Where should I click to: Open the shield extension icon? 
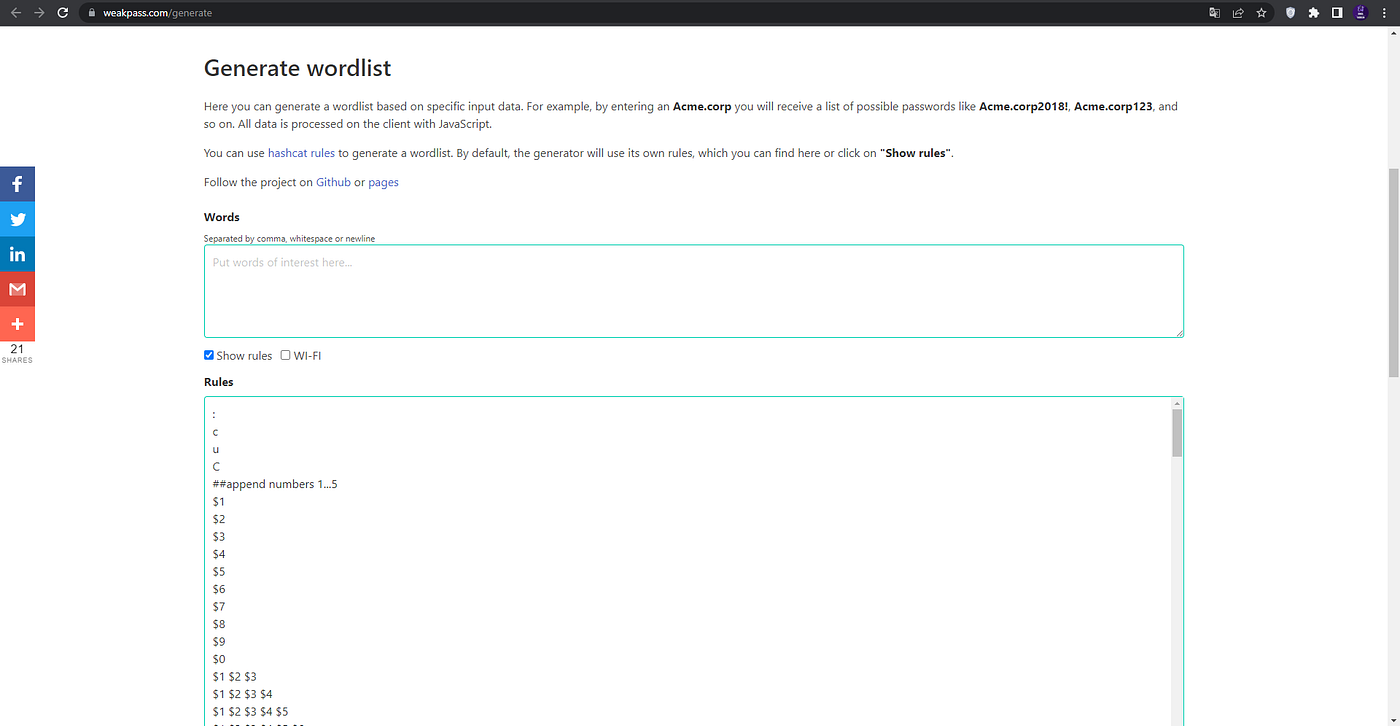pos(1290,13)
